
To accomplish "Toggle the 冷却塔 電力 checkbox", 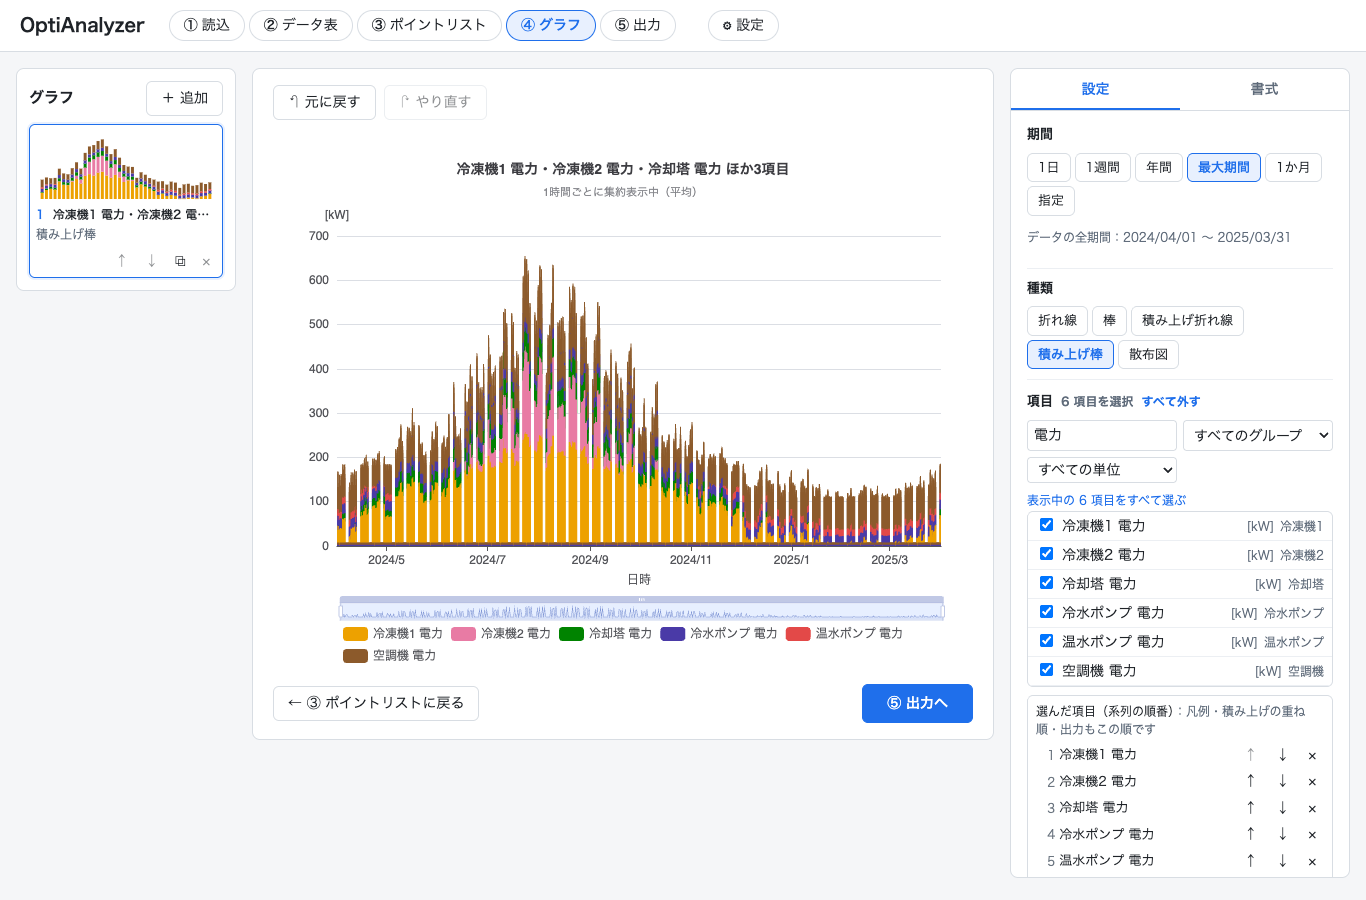I will (1046, 583).
